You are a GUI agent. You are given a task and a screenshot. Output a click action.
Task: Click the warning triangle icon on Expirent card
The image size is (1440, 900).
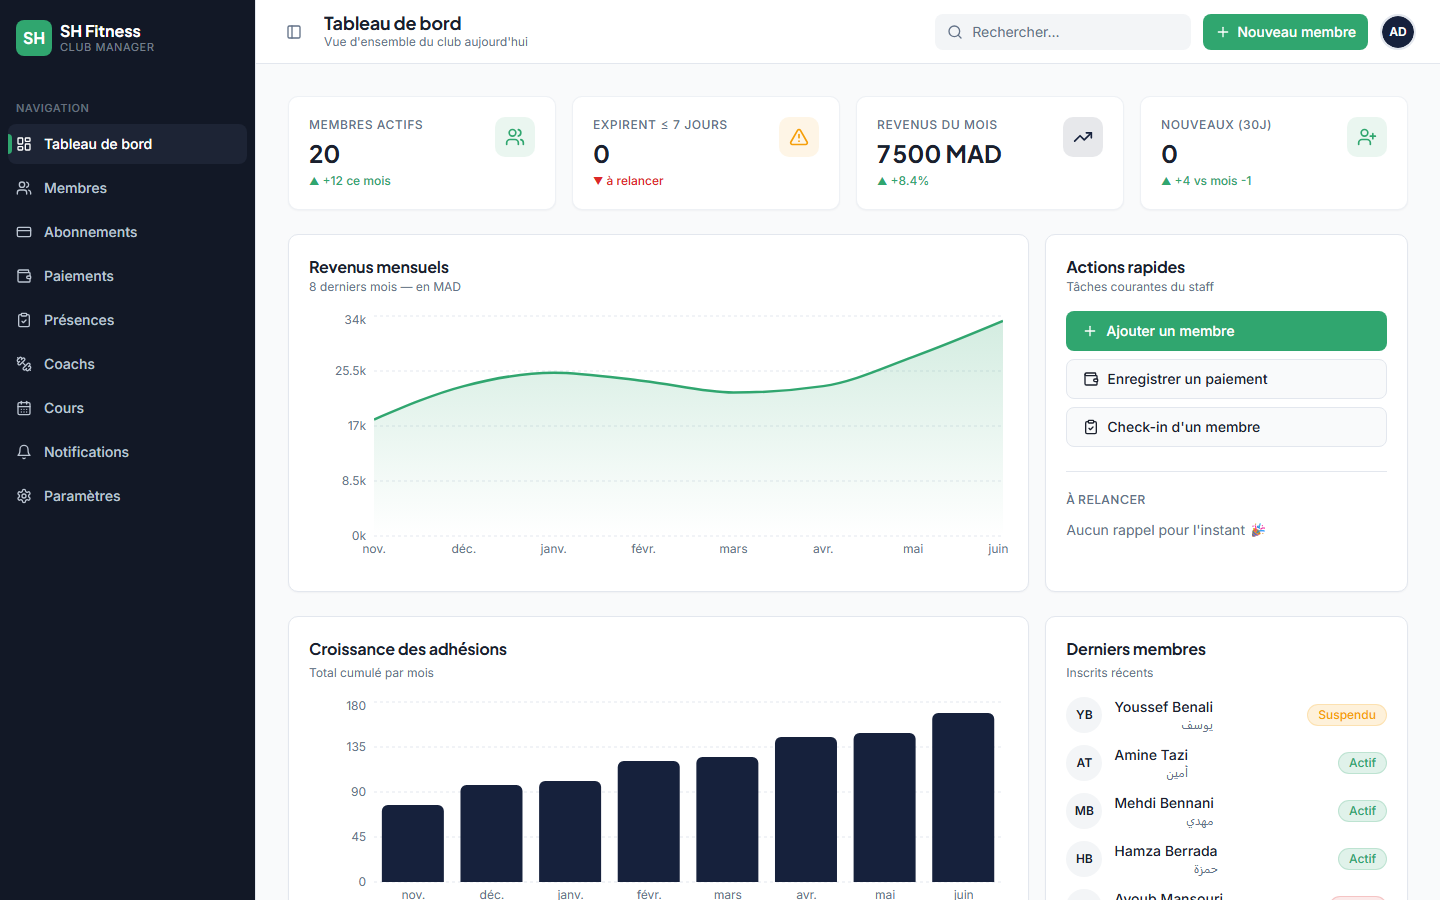click(799, 137)
